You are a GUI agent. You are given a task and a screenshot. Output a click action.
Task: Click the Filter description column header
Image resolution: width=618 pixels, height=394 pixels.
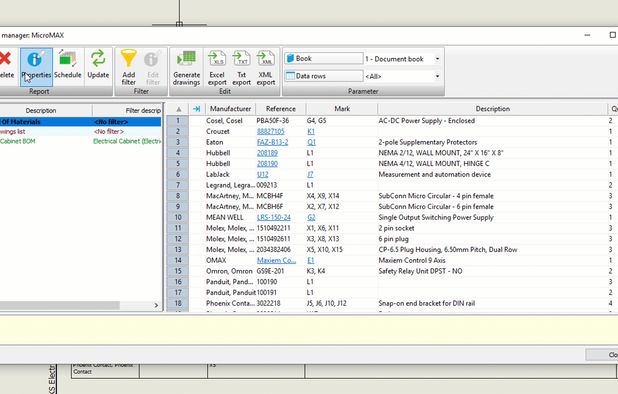point(127,111)
